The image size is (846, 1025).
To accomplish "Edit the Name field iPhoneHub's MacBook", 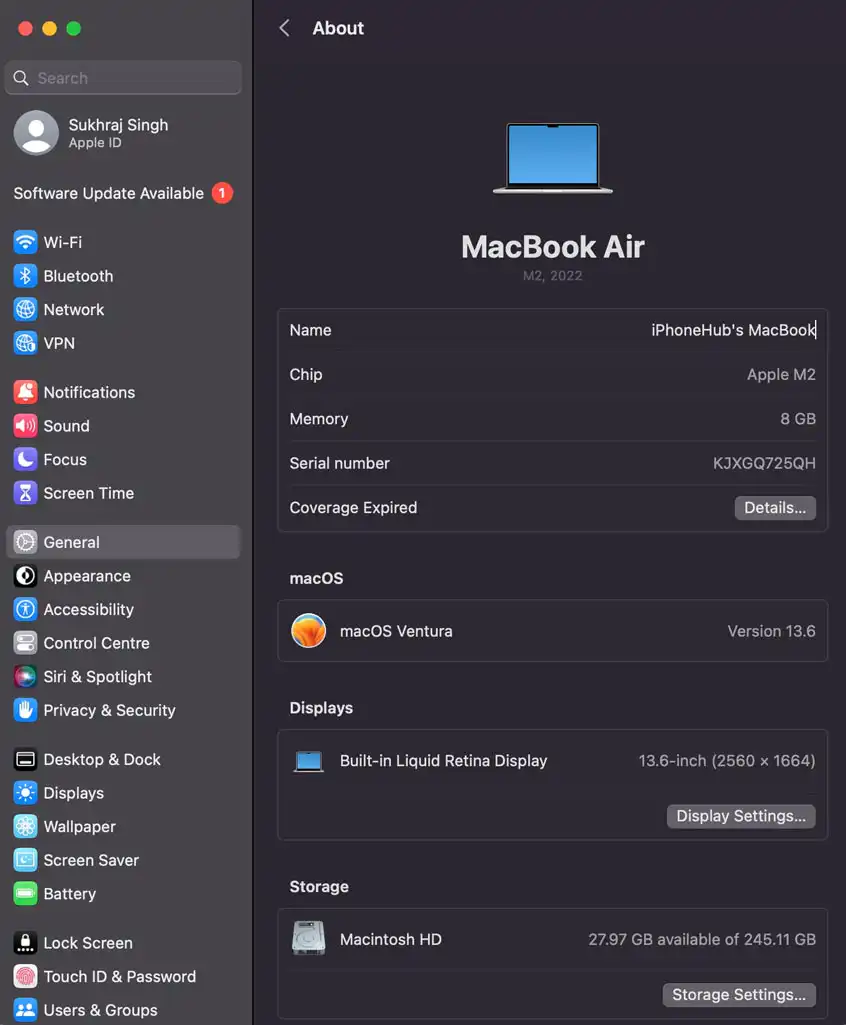I will tap(732, 330).
